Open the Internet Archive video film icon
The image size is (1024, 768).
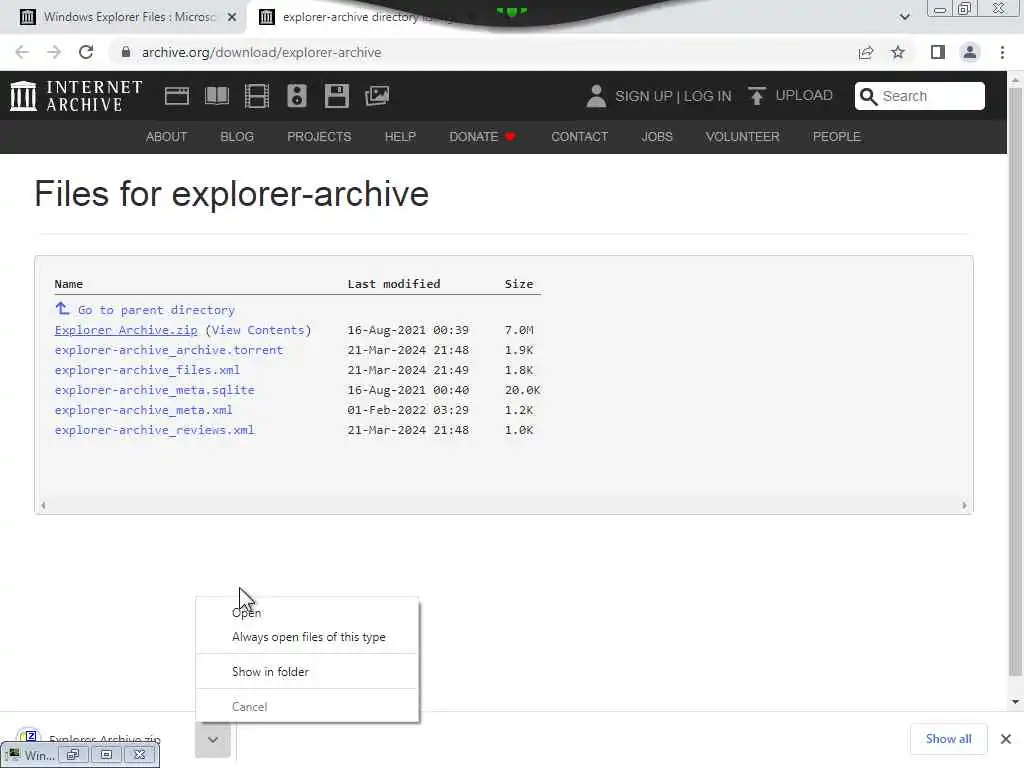coord(257,96)
